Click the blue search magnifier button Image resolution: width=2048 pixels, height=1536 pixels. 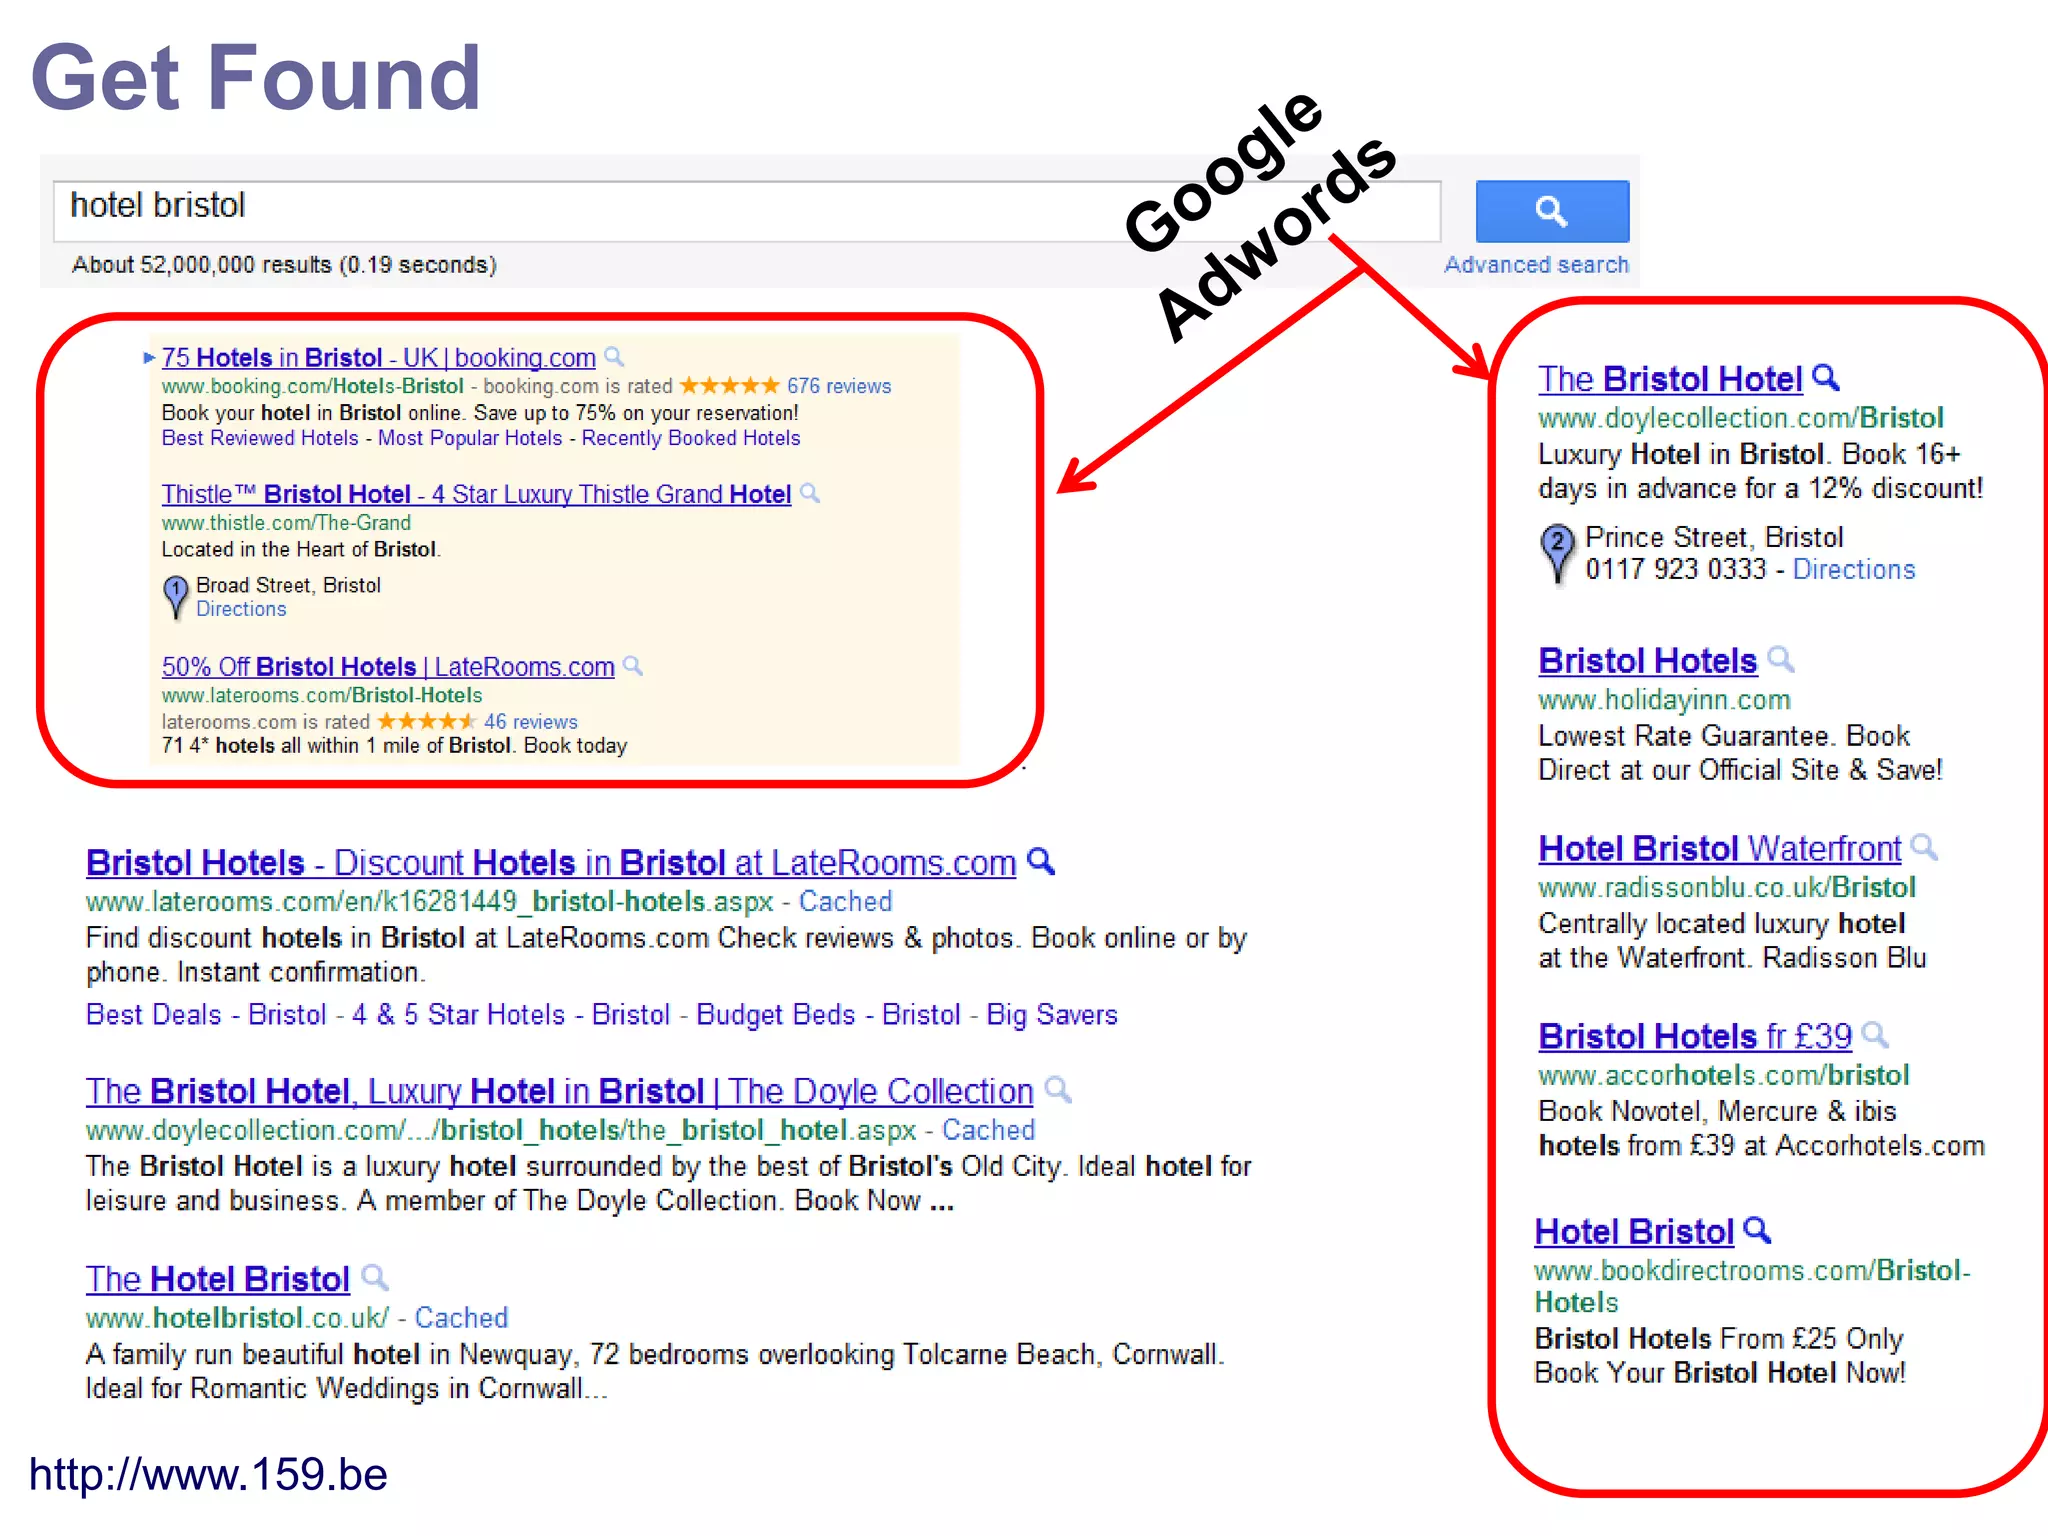click(1552, 211)
